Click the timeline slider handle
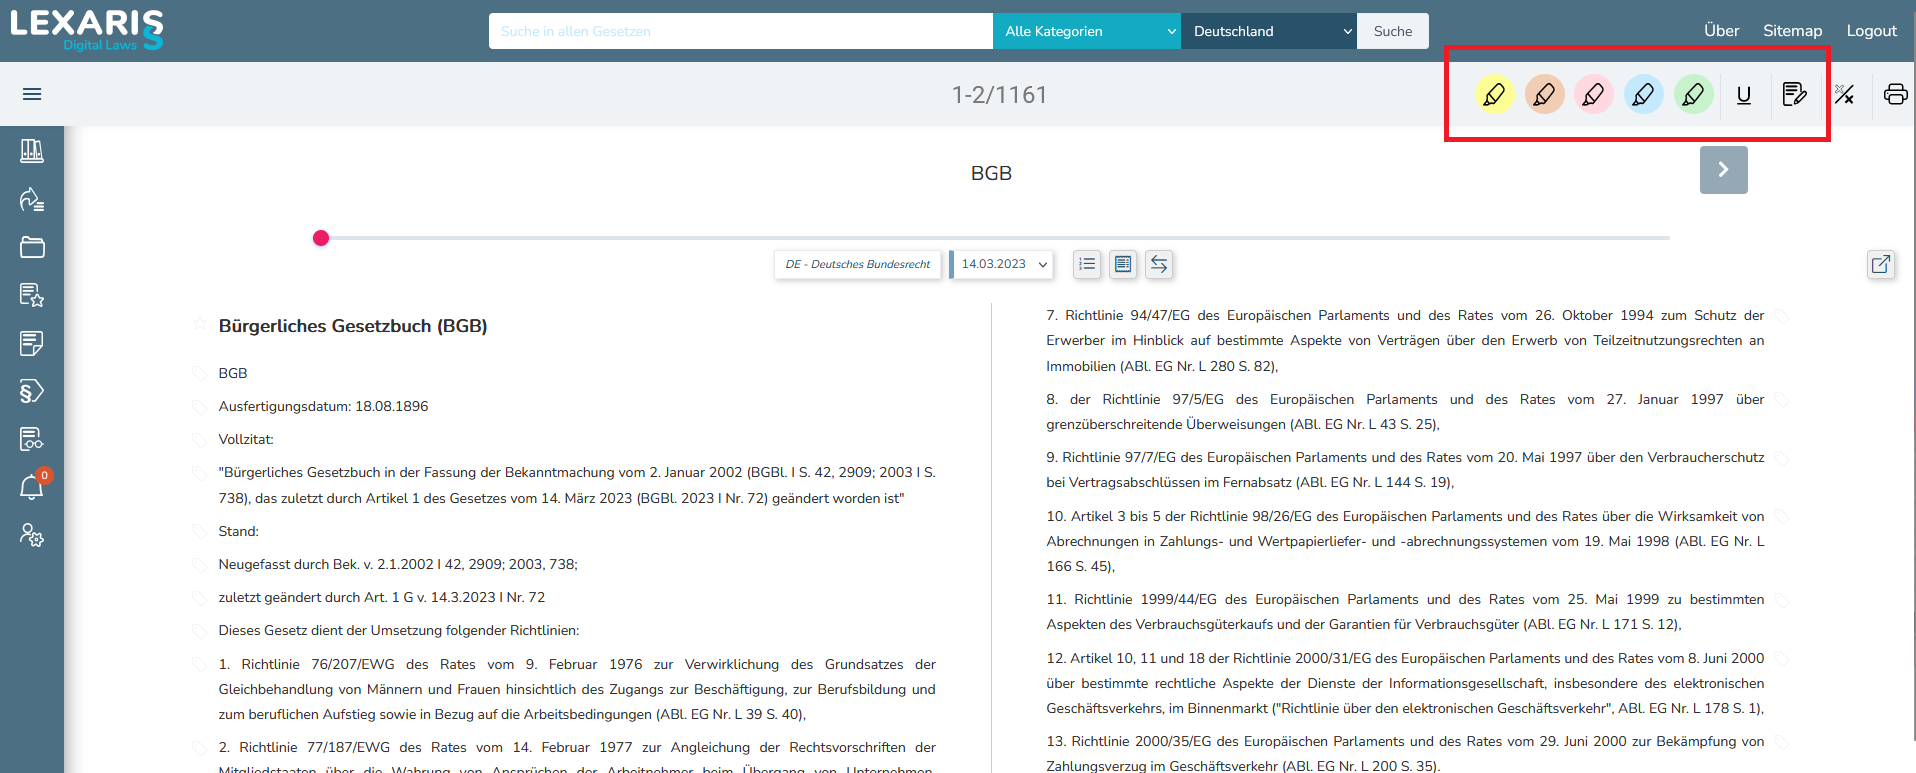The height and width of the screenshot is (773, 1916). click(321, 238)
